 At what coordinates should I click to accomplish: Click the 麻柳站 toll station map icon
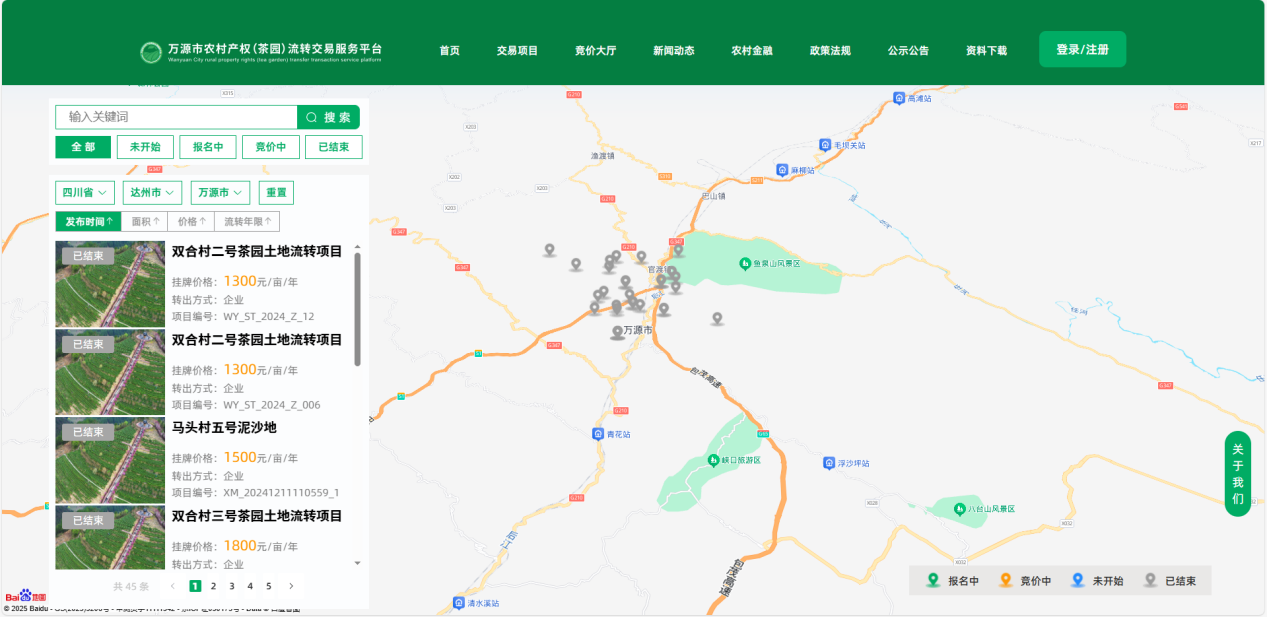coord(783,171)
